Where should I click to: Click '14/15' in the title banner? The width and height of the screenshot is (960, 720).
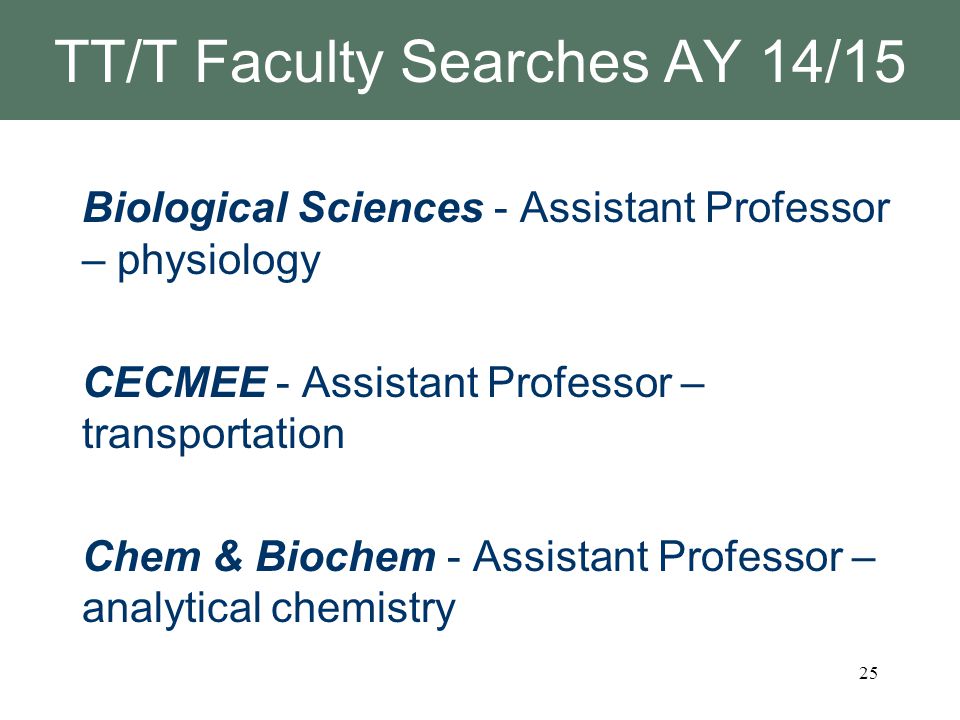pos(834,62)
